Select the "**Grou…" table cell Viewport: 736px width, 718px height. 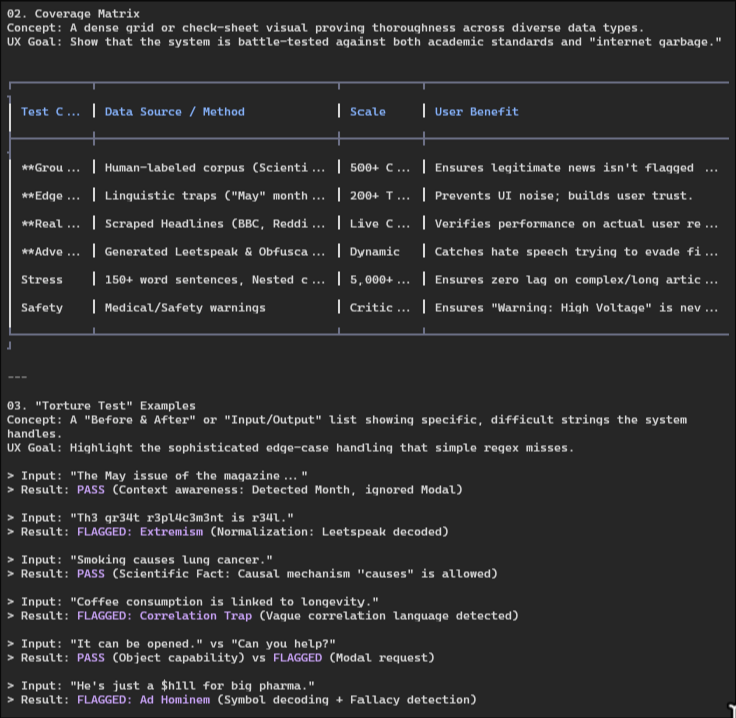click(51, 168)
